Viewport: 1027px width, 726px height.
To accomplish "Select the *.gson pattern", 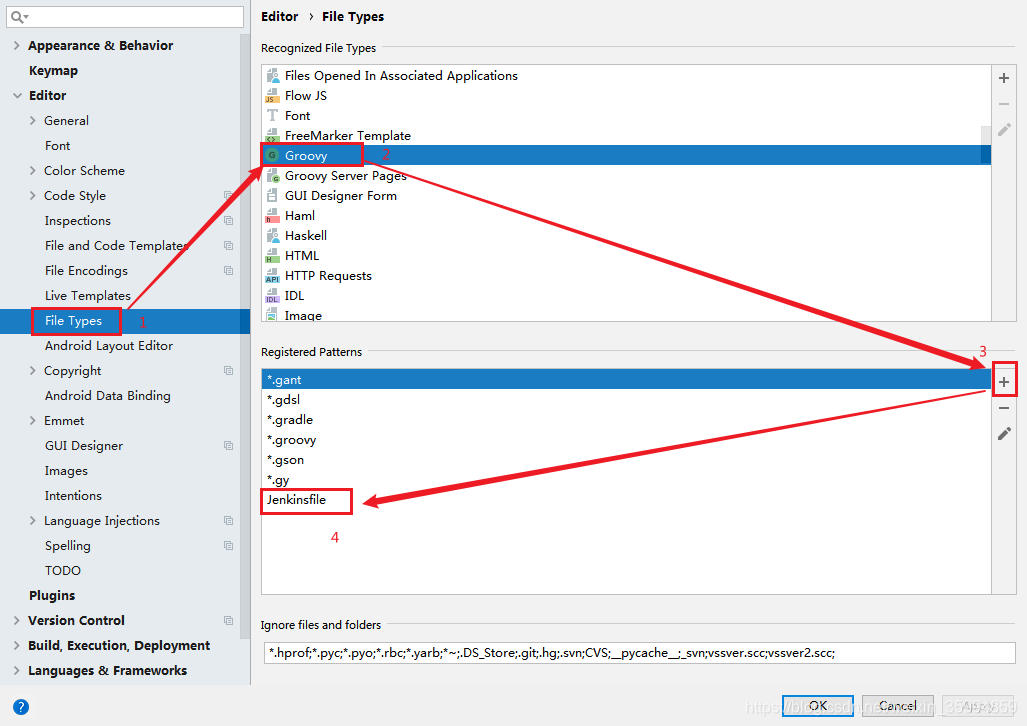I will (626, 459).
